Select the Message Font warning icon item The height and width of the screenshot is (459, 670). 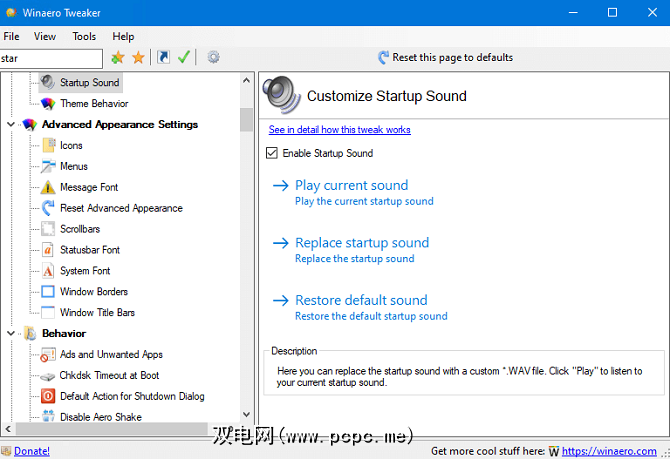(x=49, y=187)
